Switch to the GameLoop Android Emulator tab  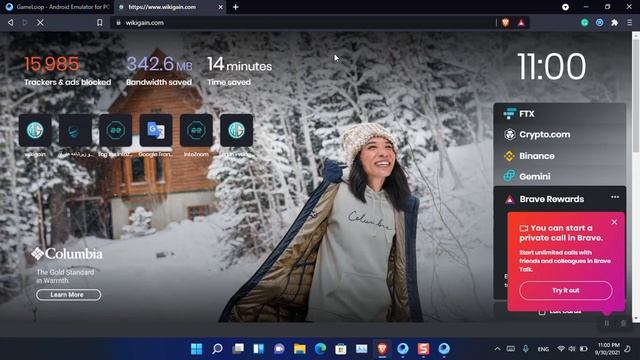click(57, 7)
